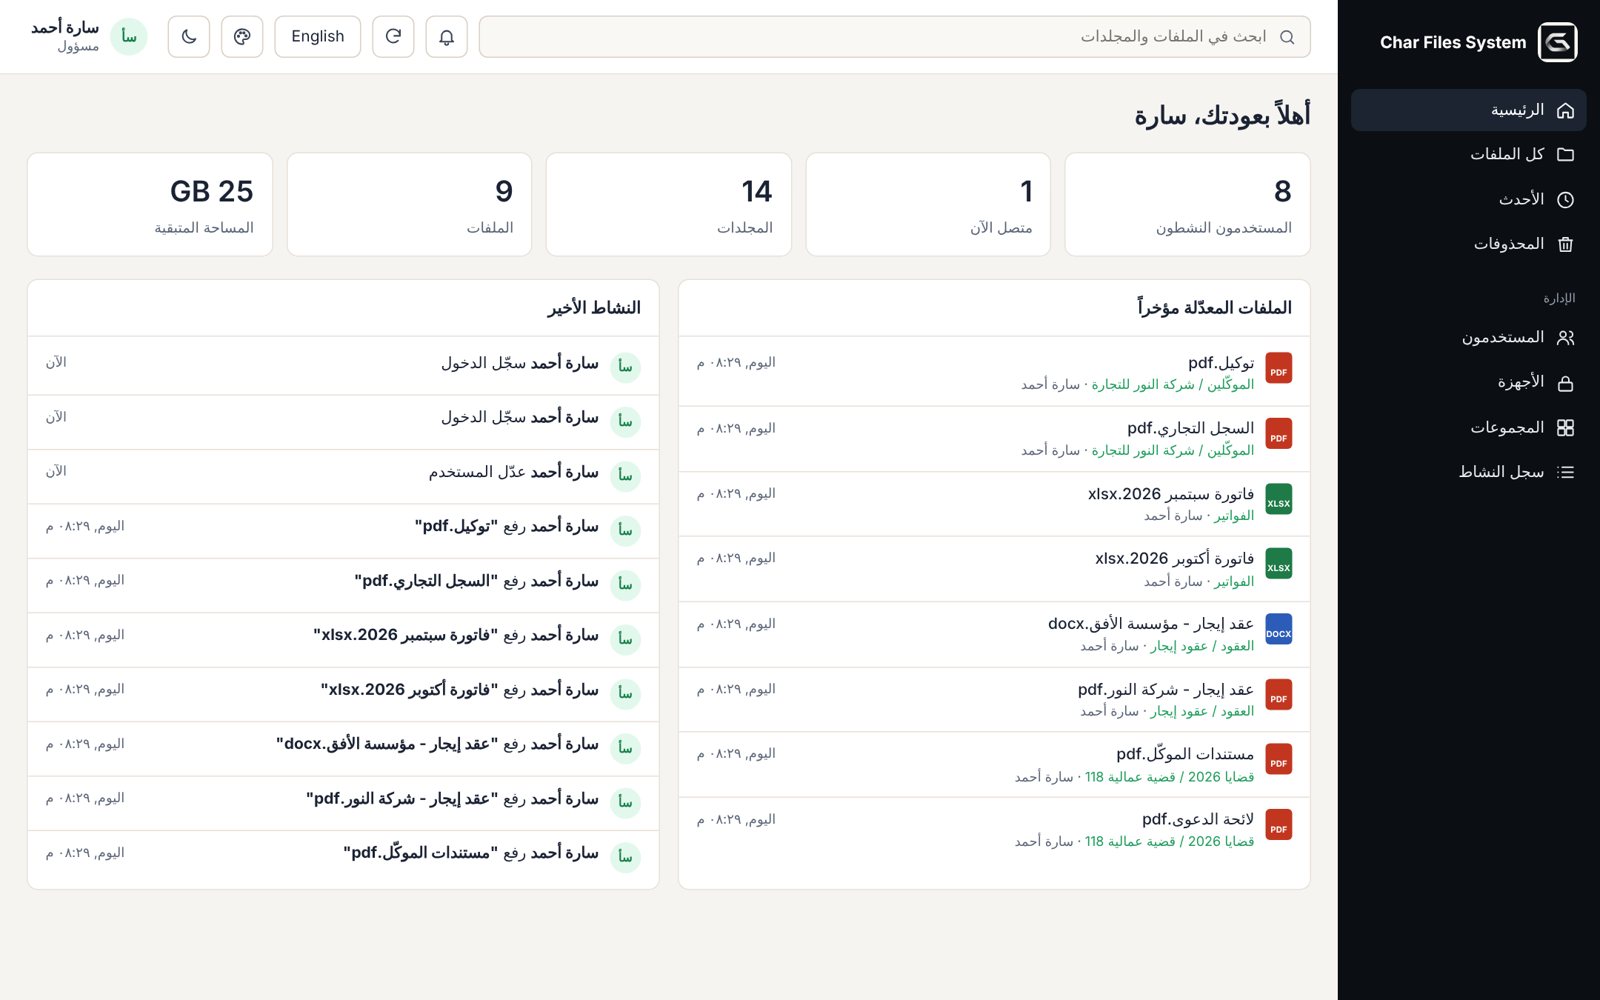
Task: Open الأجهزة devices page
Action: point(1469,382)
